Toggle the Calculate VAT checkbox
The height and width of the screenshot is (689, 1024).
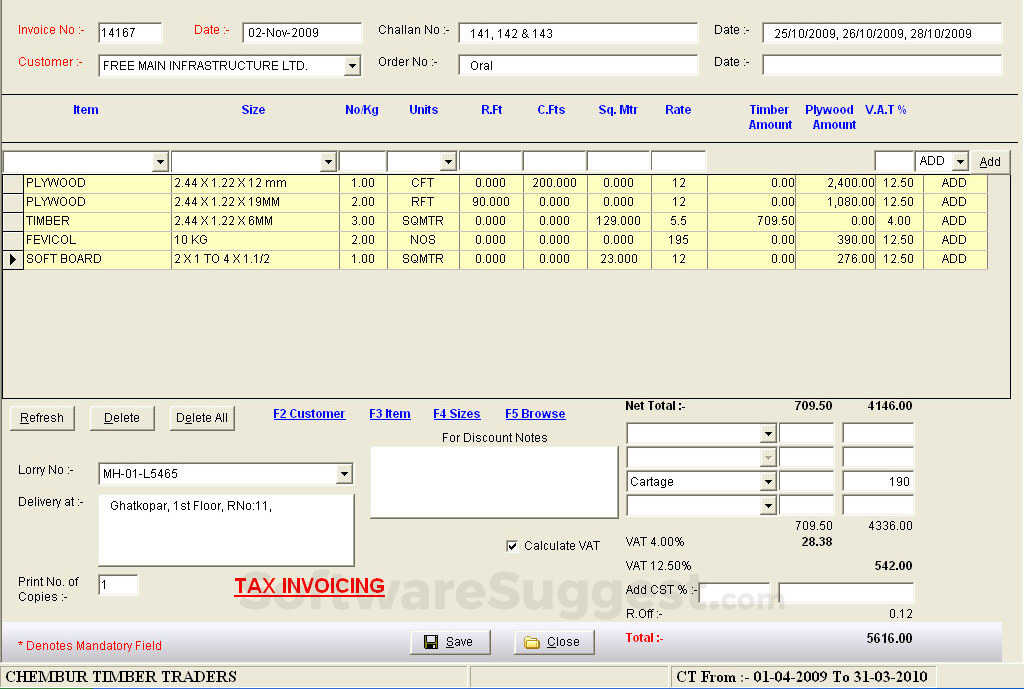click(512, 546)
